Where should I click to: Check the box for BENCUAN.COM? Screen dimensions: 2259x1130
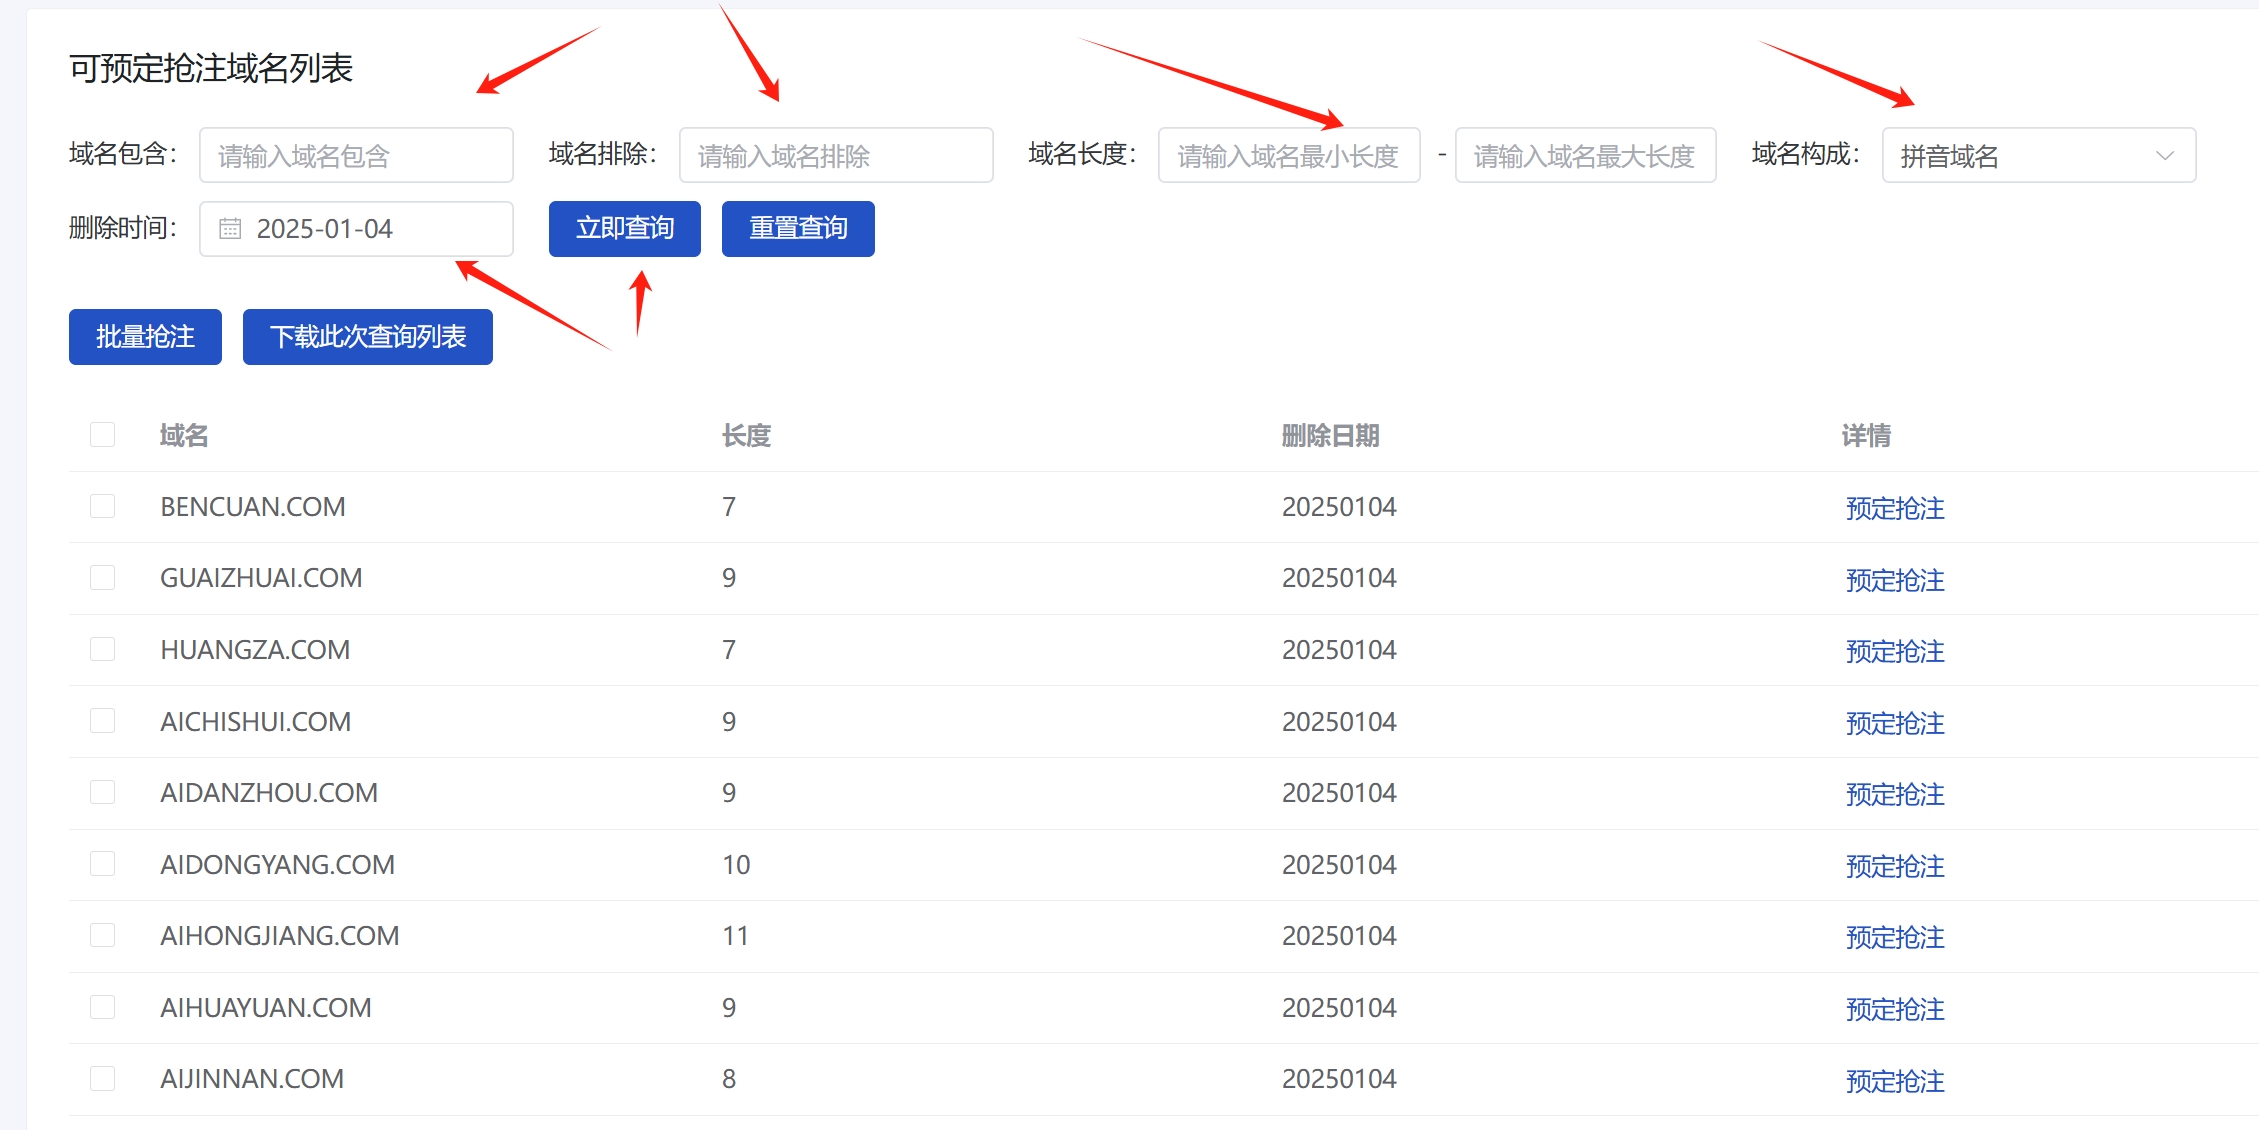[x=102, y=506]
